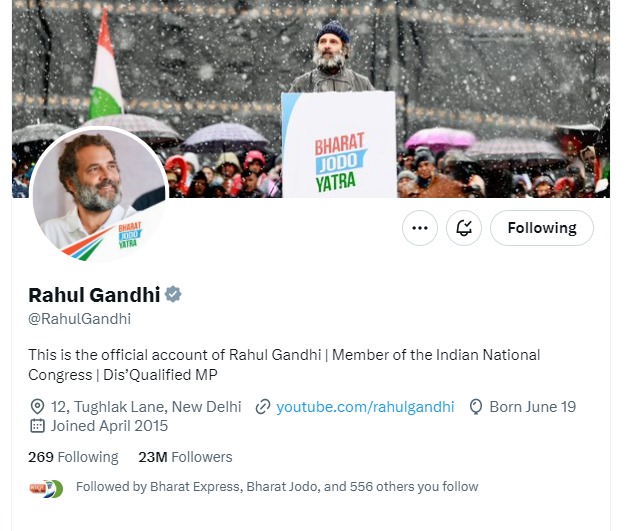Click the location pin icon
This screenshot has height=531, width=638.
click(37, 406)
